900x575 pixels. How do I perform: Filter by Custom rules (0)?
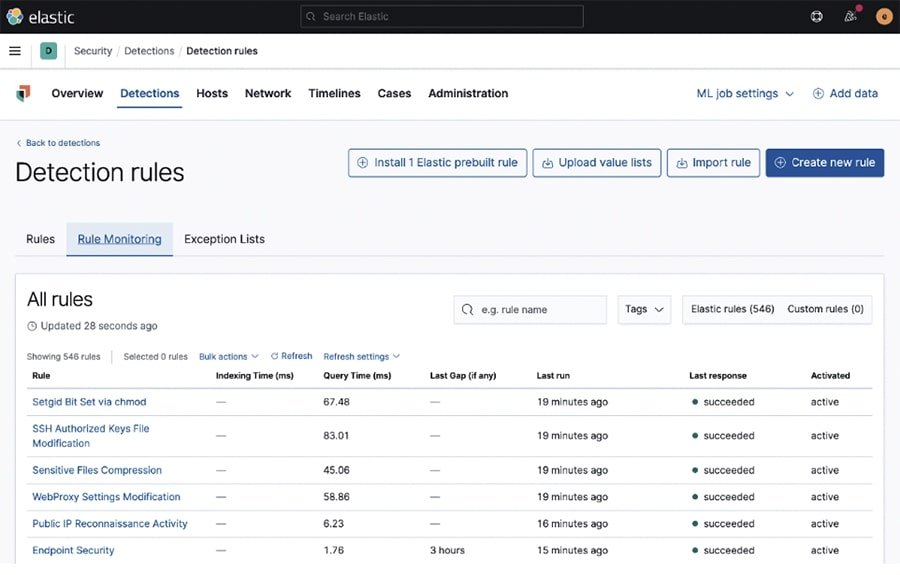point(825,310)
